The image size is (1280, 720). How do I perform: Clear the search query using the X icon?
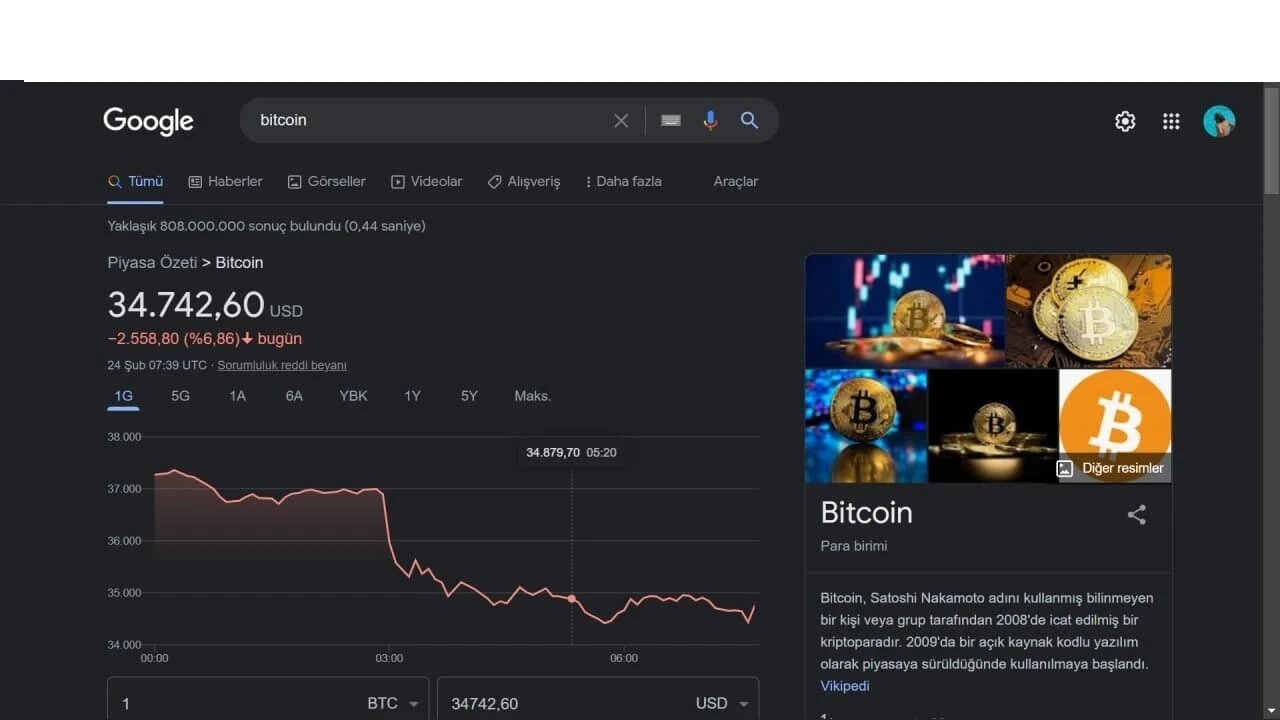click(620, 120)
